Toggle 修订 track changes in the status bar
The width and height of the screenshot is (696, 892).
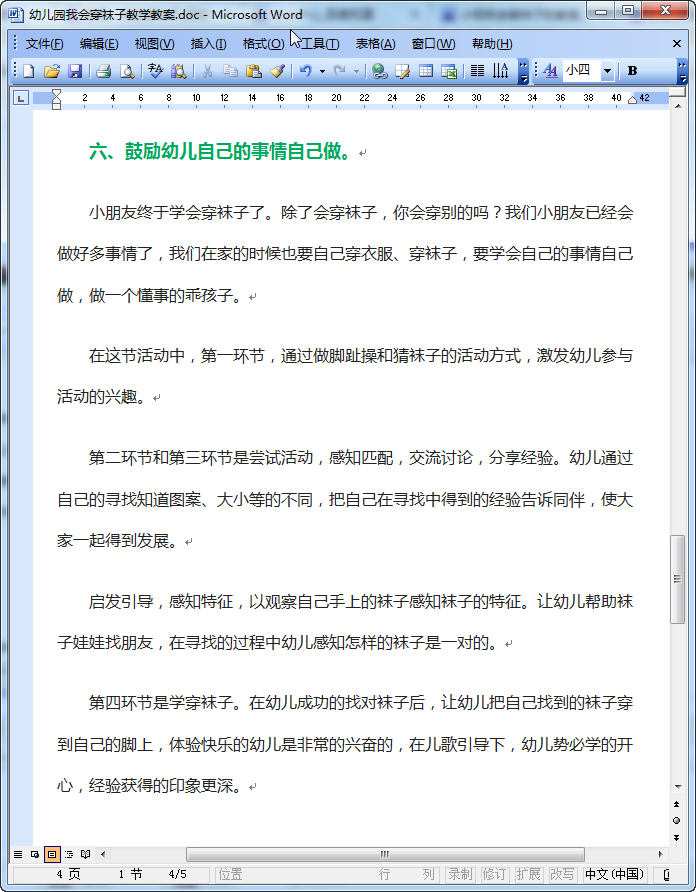tap(494, 874)
